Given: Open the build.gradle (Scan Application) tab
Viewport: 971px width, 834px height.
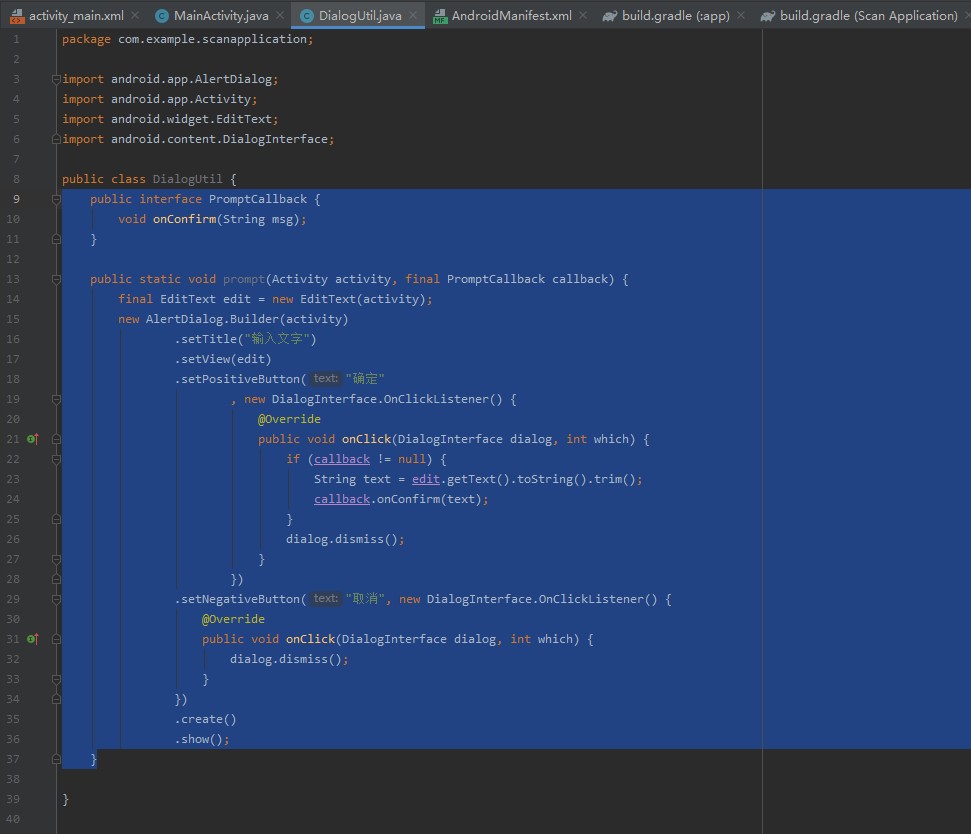Looking at the screenshot, I should 867,16.
